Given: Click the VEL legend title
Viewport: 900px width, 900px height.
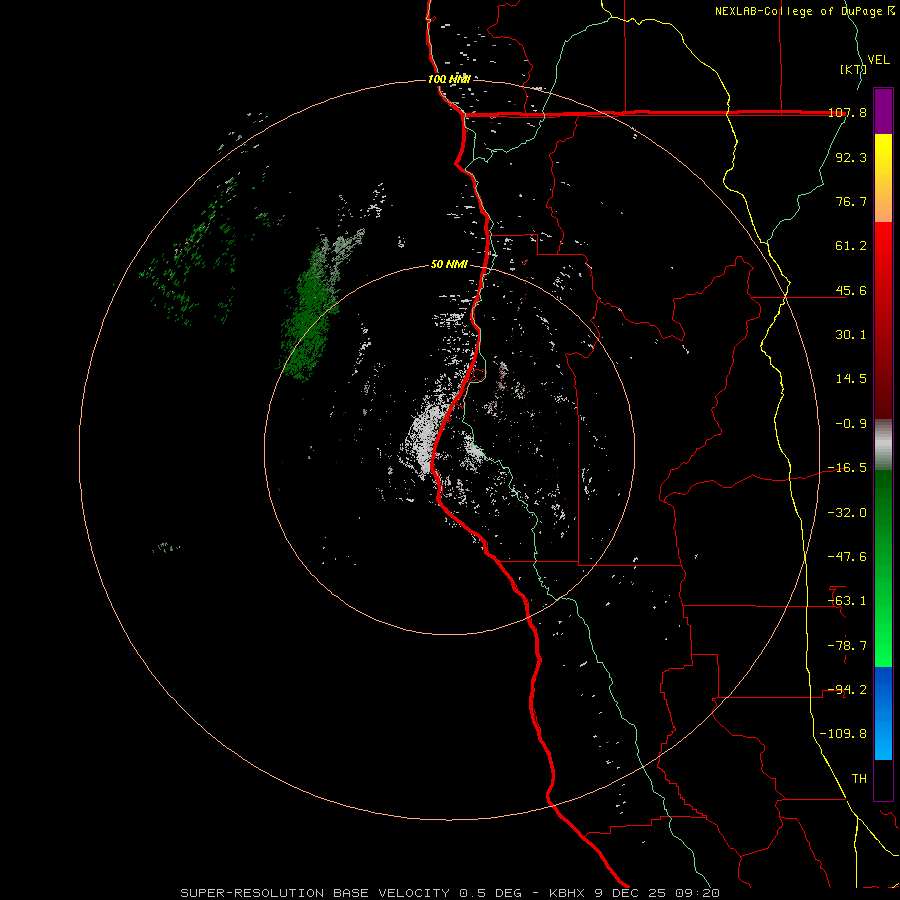Looking at the screenshot, I should coord(878,59).
